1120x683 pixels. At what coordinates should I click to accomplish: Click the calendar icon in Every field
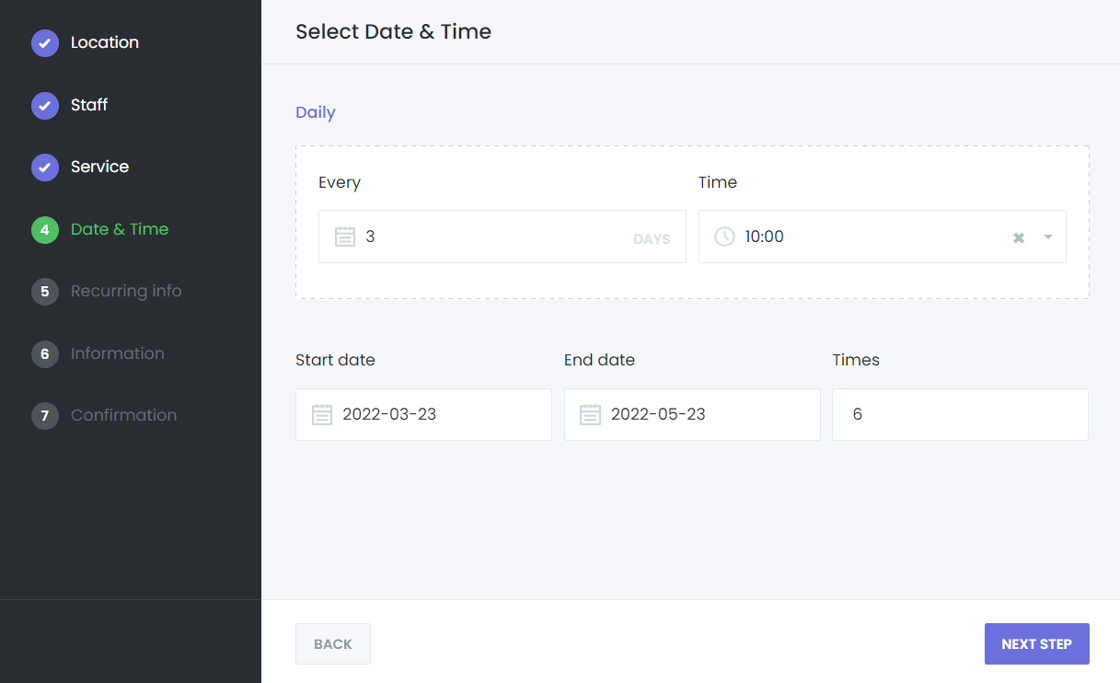pos(345,237)
